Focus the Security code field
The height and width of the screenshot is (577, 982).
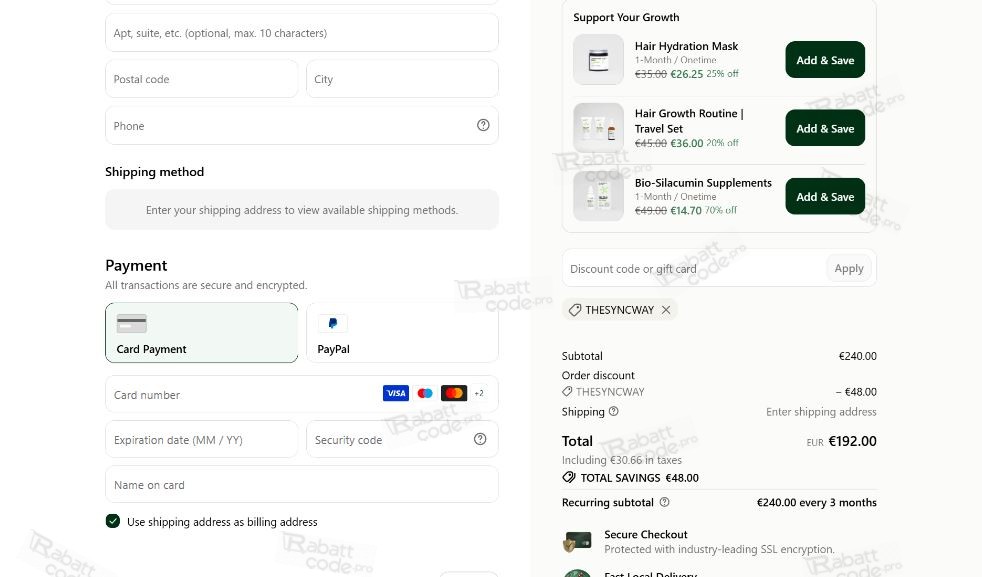click(x=402, y=439)
